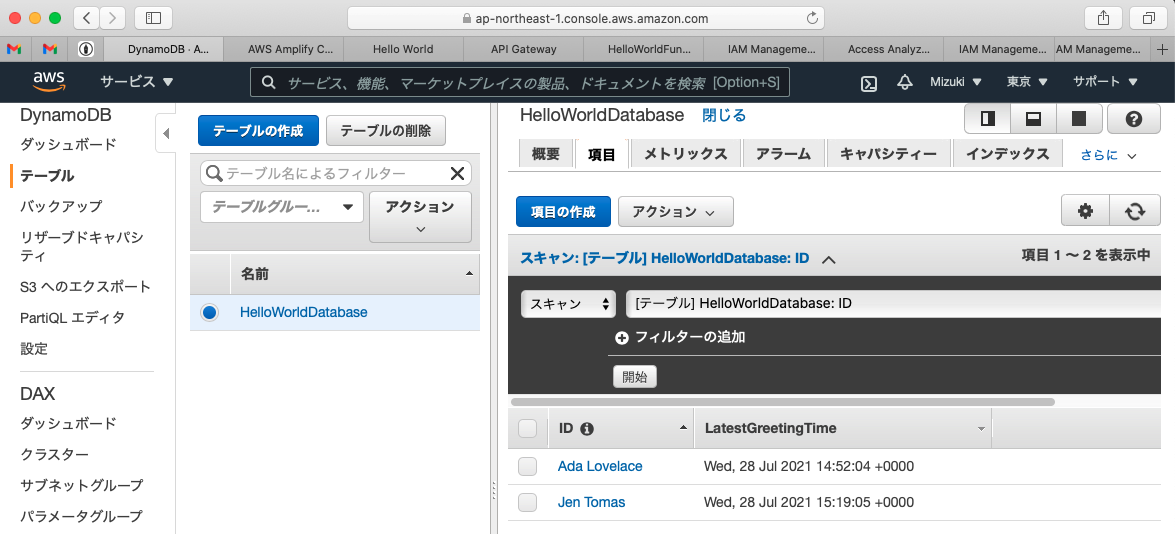
Task: Open the Safari share button
Action: [1103, 17]
